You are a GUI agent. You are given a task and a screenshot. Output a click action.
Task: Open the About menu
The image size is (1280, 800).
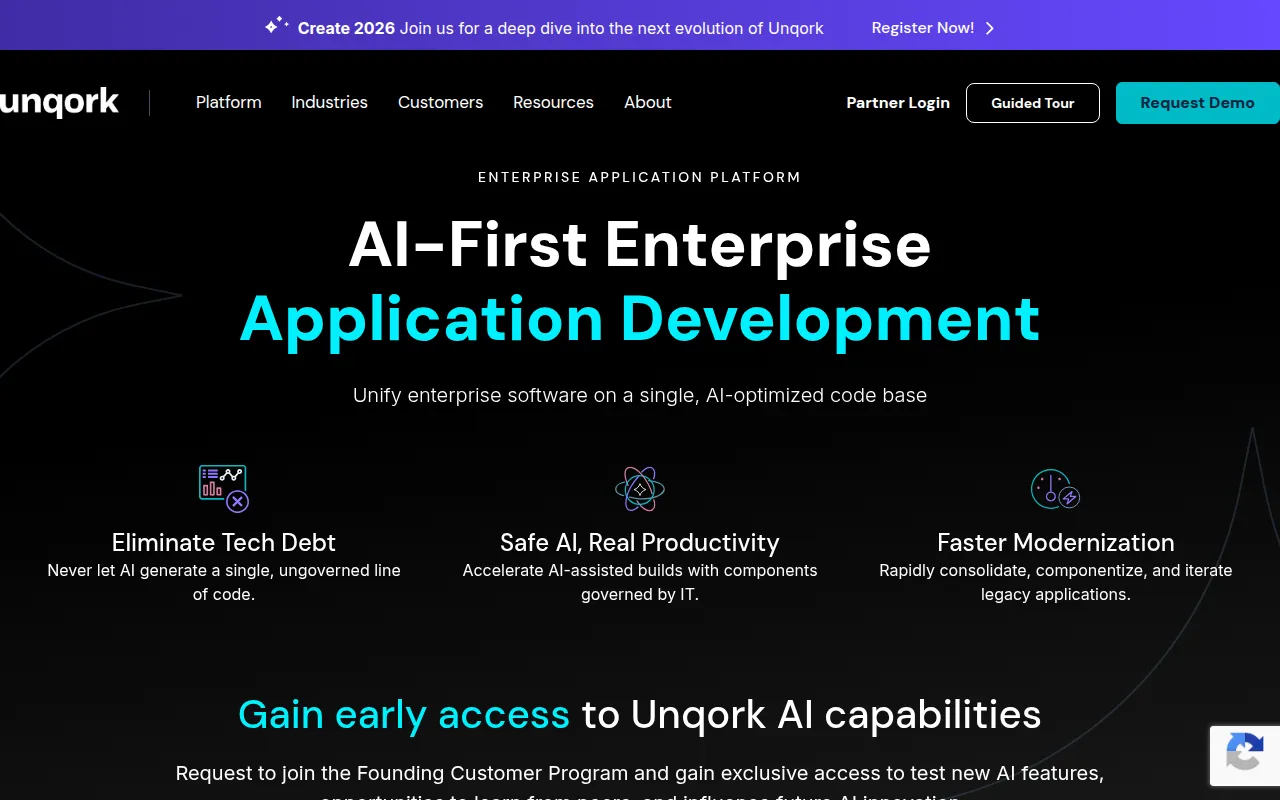tap(648, 102)
